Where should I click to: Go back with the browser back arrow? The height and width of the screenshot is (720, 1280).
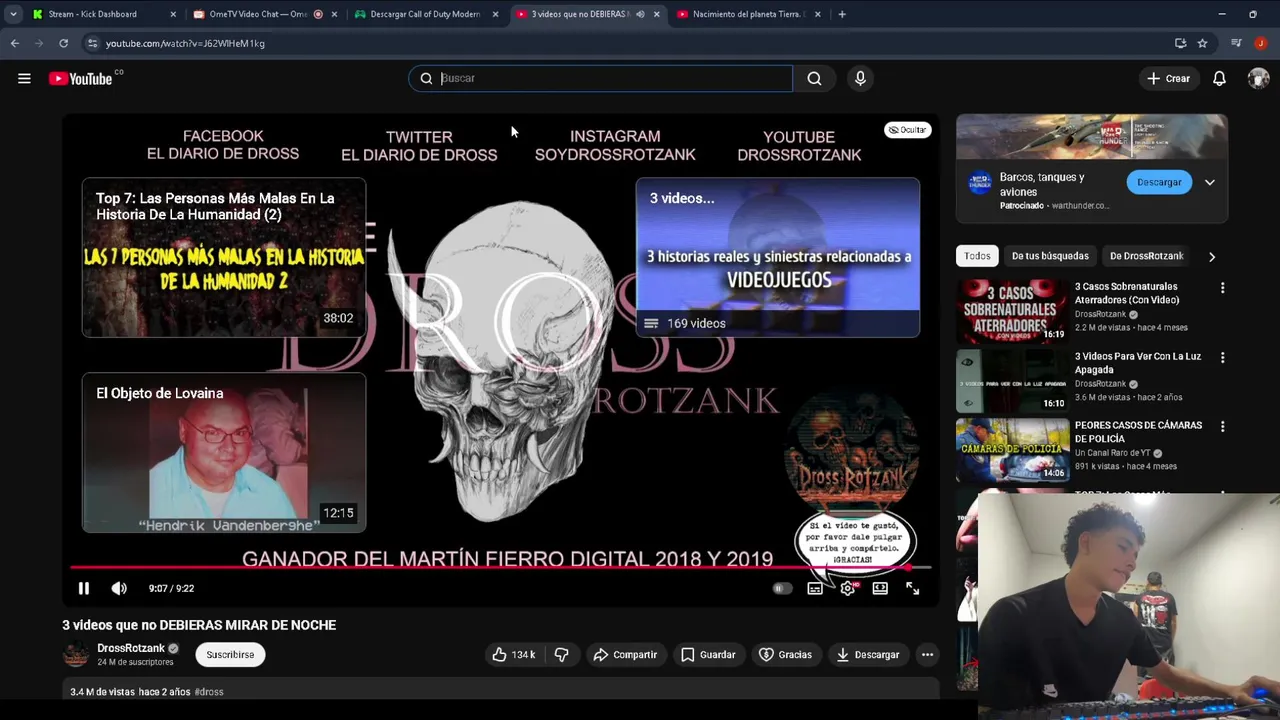[15, 43]
